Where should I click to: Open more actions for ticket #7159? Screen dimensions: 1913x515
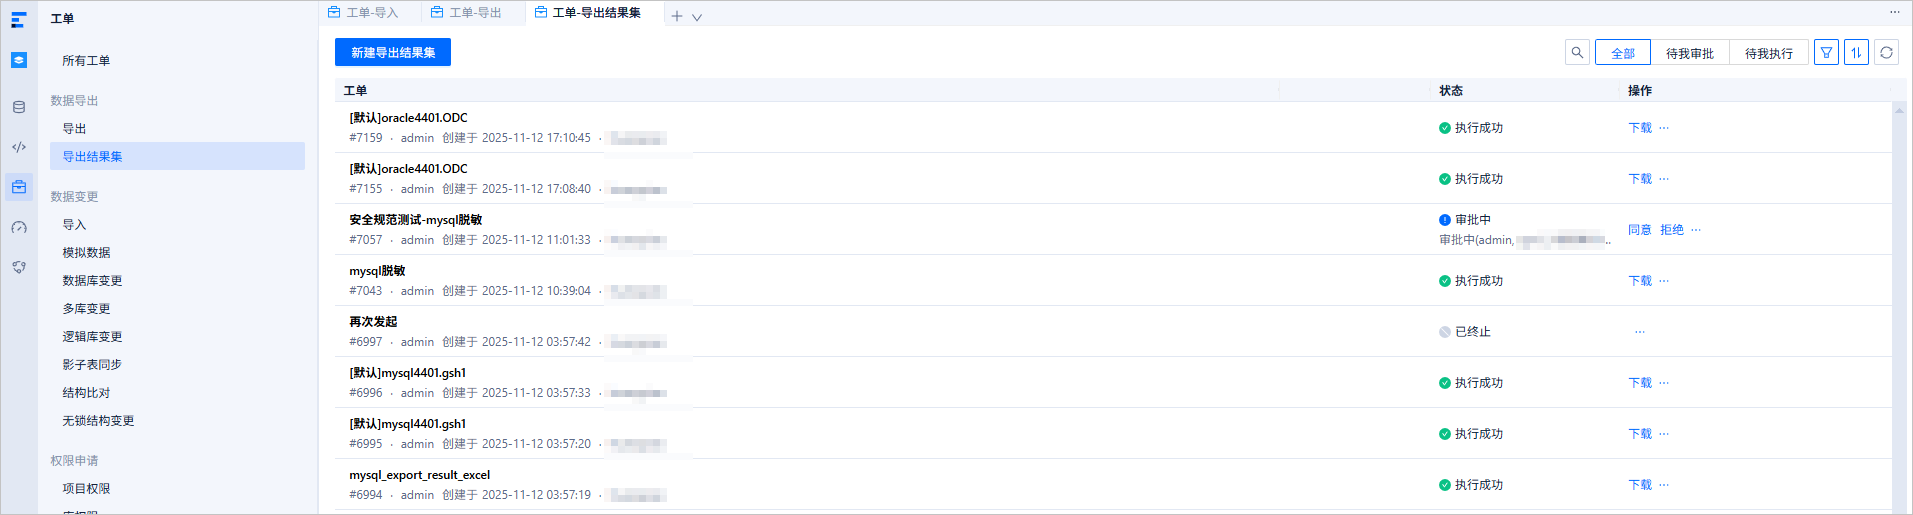pyautogui.click(x=1664, y=128)
